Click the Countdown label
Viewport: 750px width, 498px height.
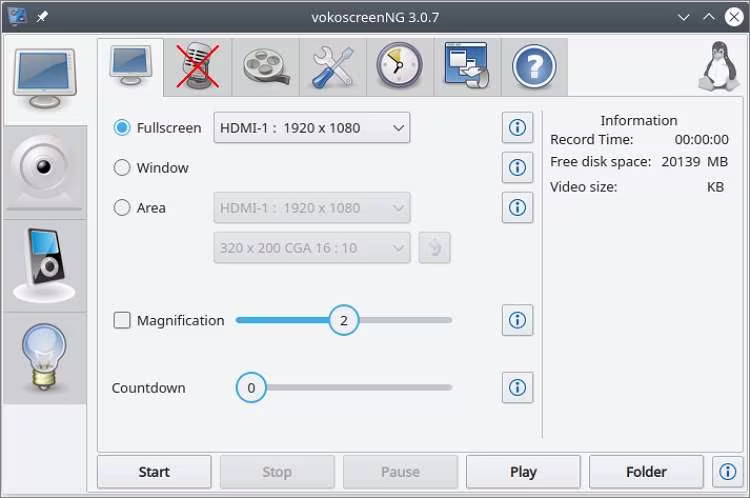(x=148, y=388)
